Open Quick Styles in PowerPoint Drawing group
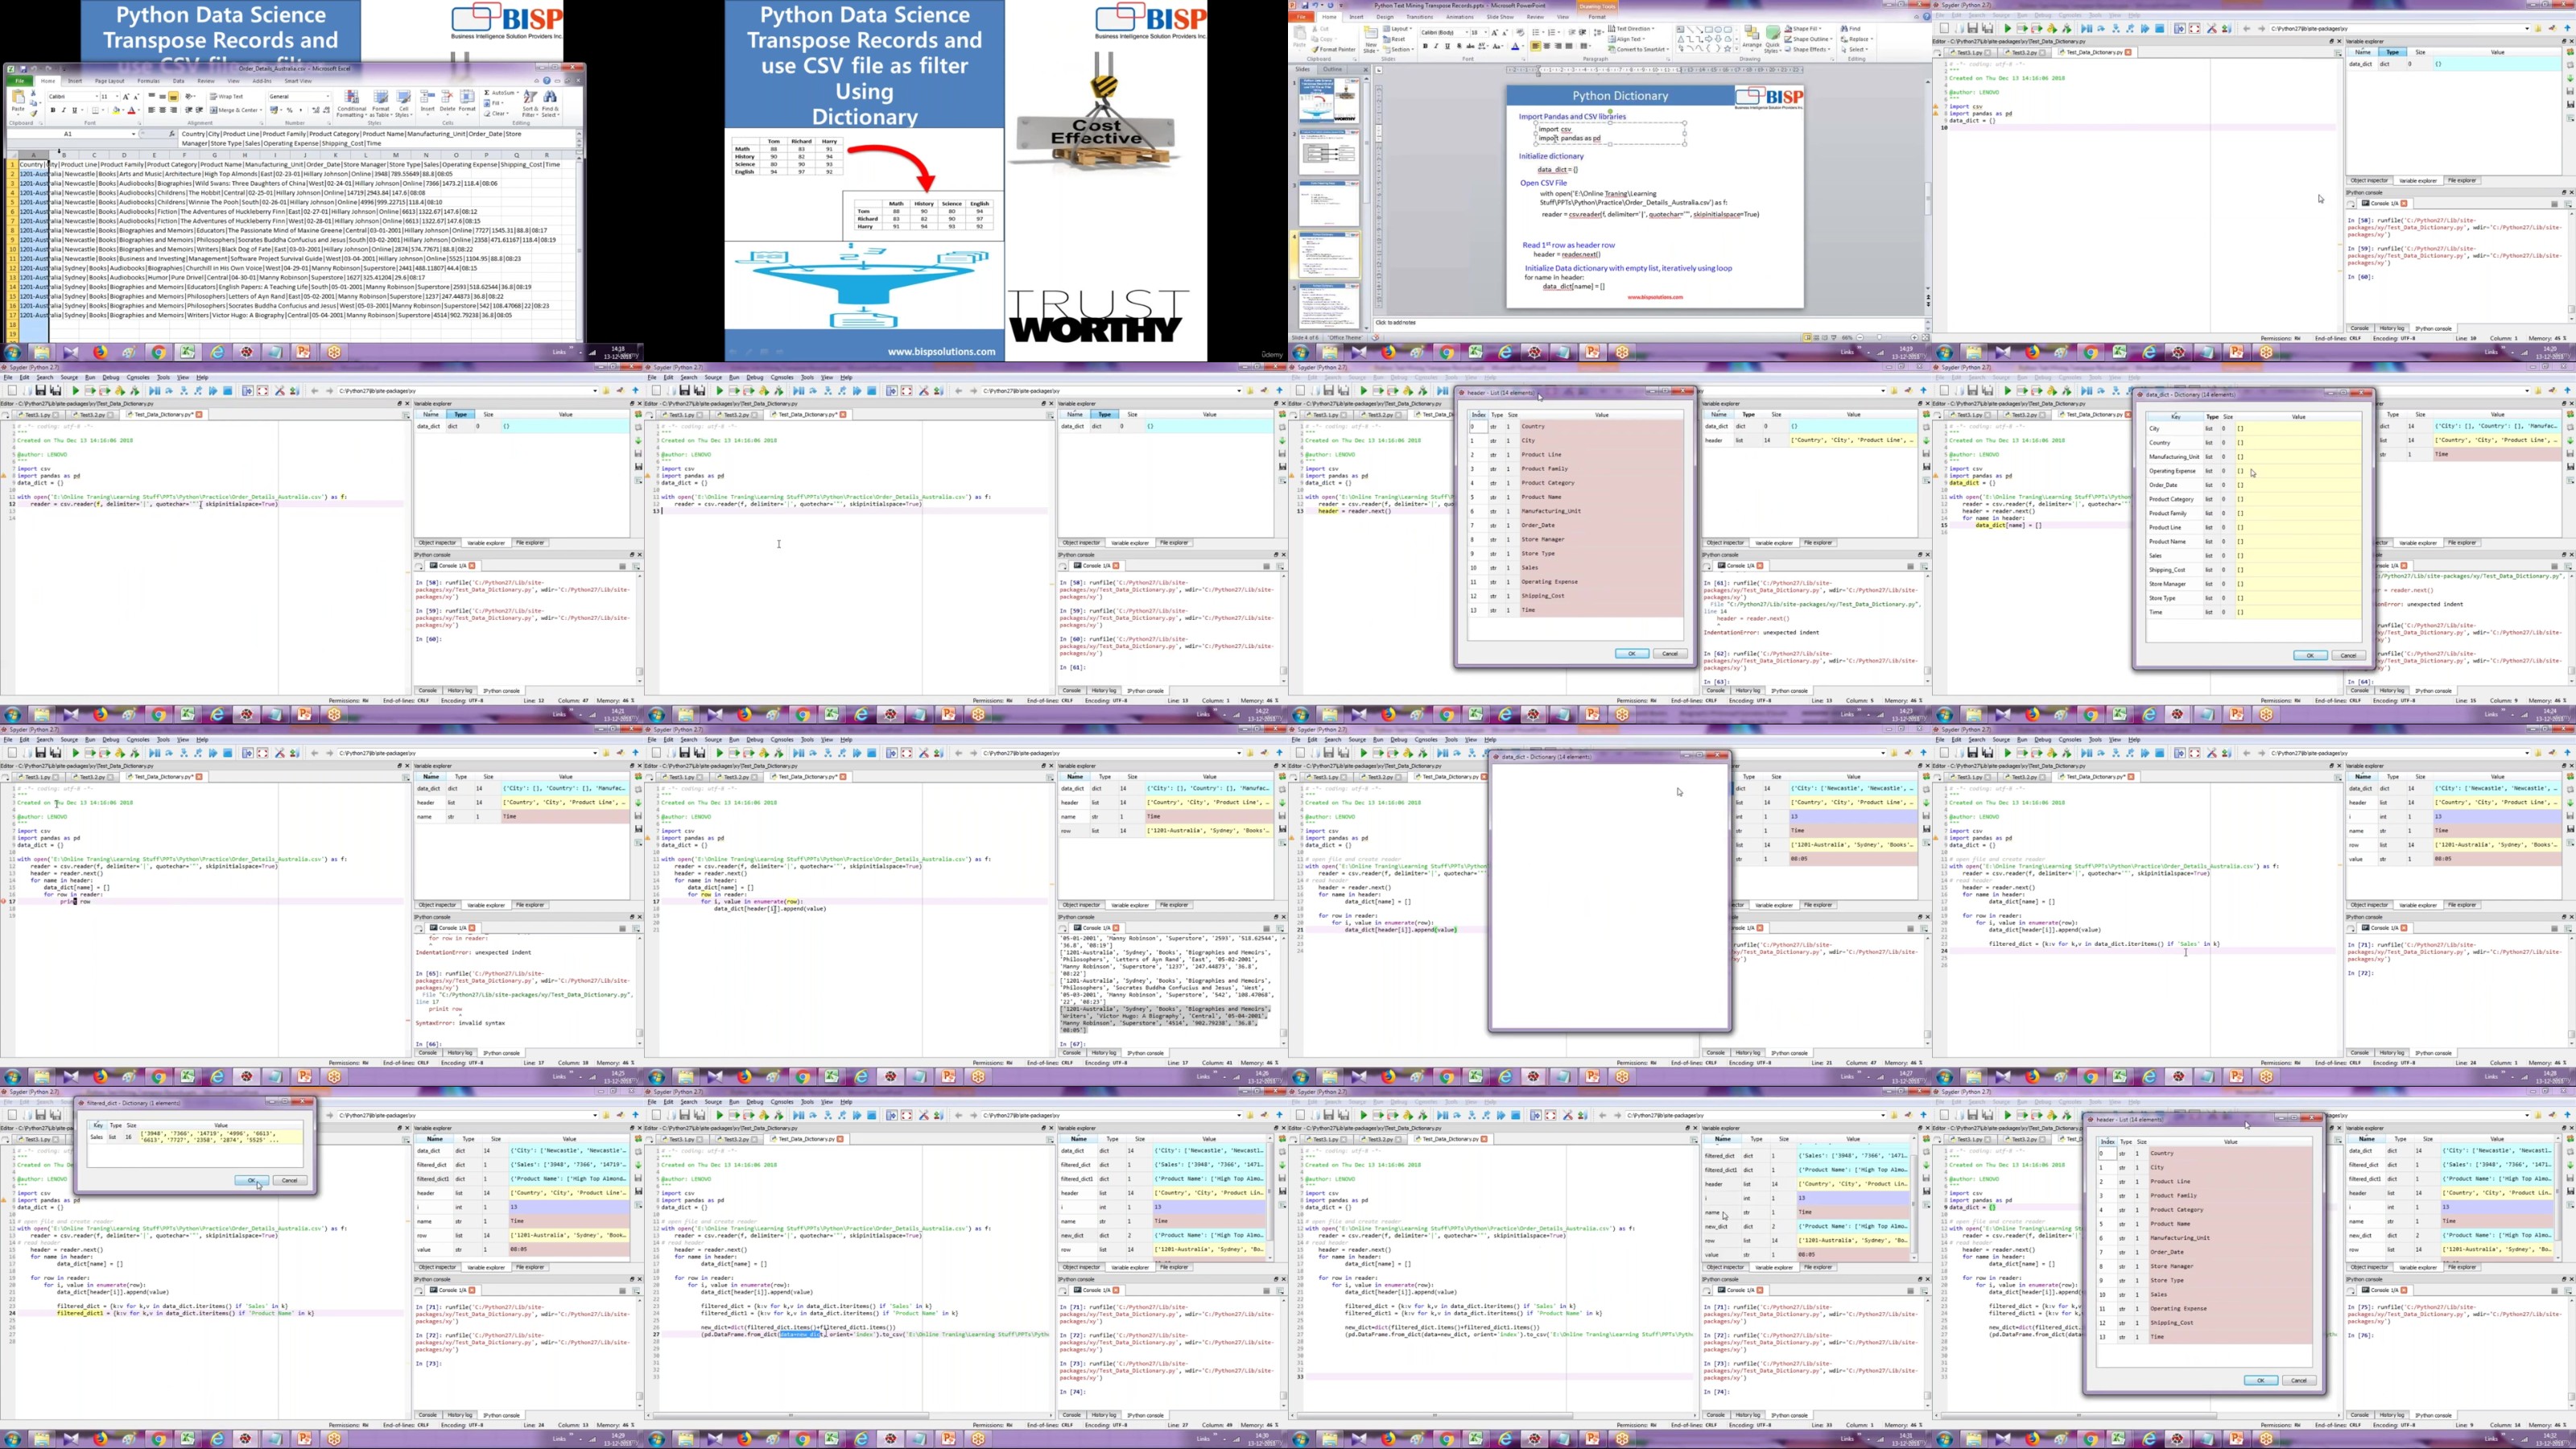The image size is (2576, 1449). click(x=1772, y=35)
